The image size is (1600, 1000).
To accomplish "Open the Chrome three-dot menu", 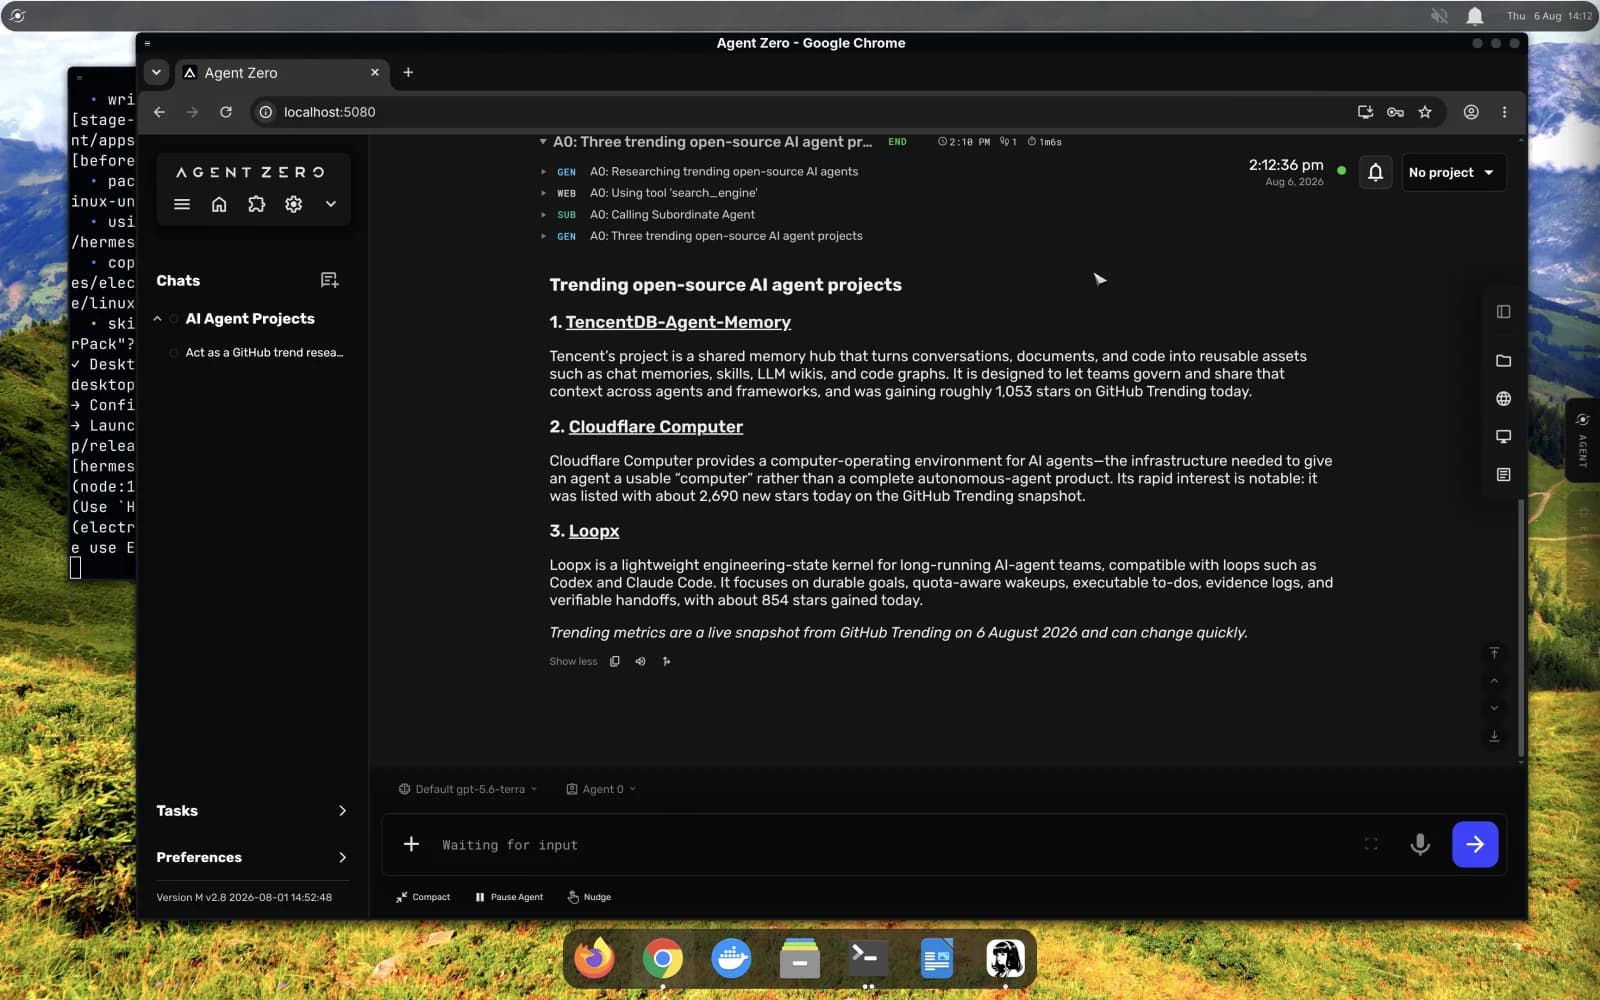I will [x=1504, y=112].
